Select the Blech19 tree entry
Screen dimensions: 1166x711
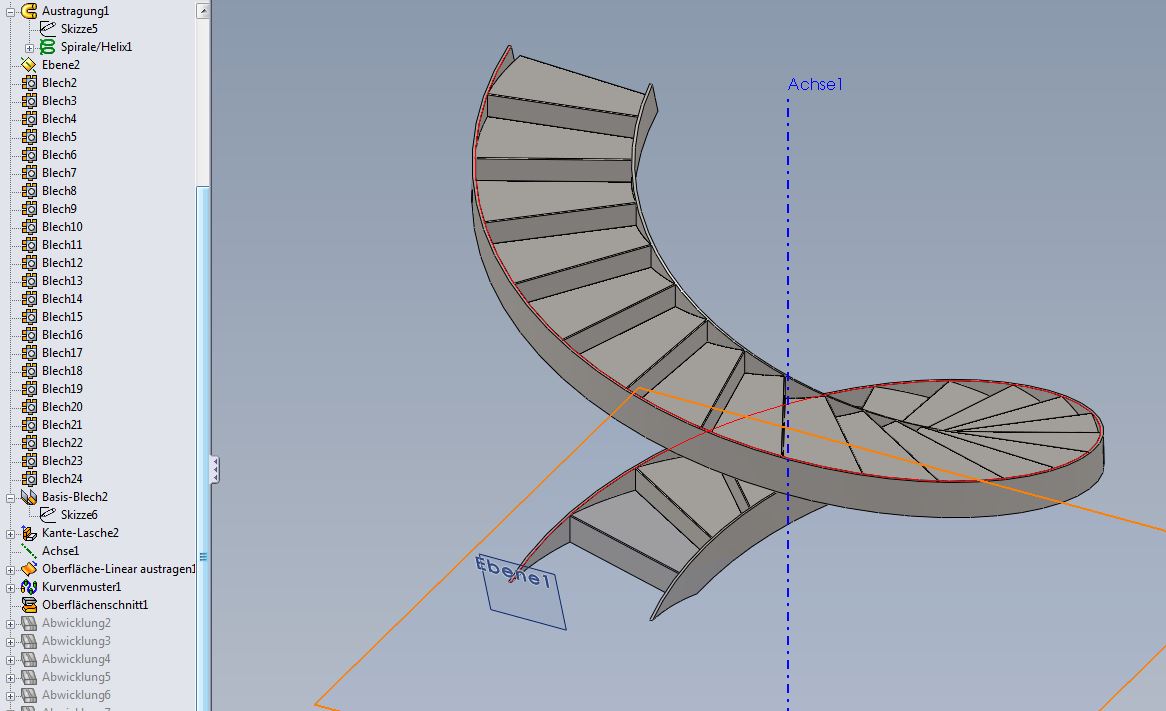click(62, 389)
